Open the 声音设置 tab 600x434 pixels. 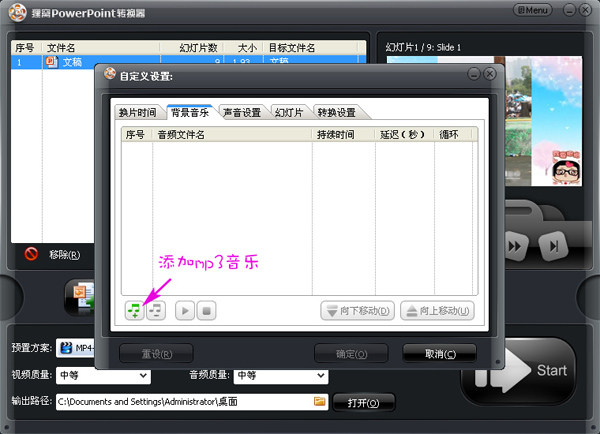click(242, 113)
